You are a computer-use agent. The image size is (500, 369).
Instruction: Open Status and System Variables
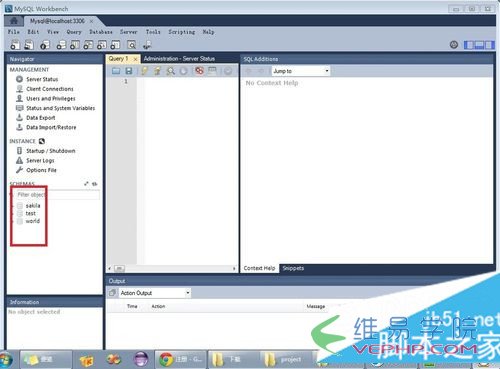60,108
